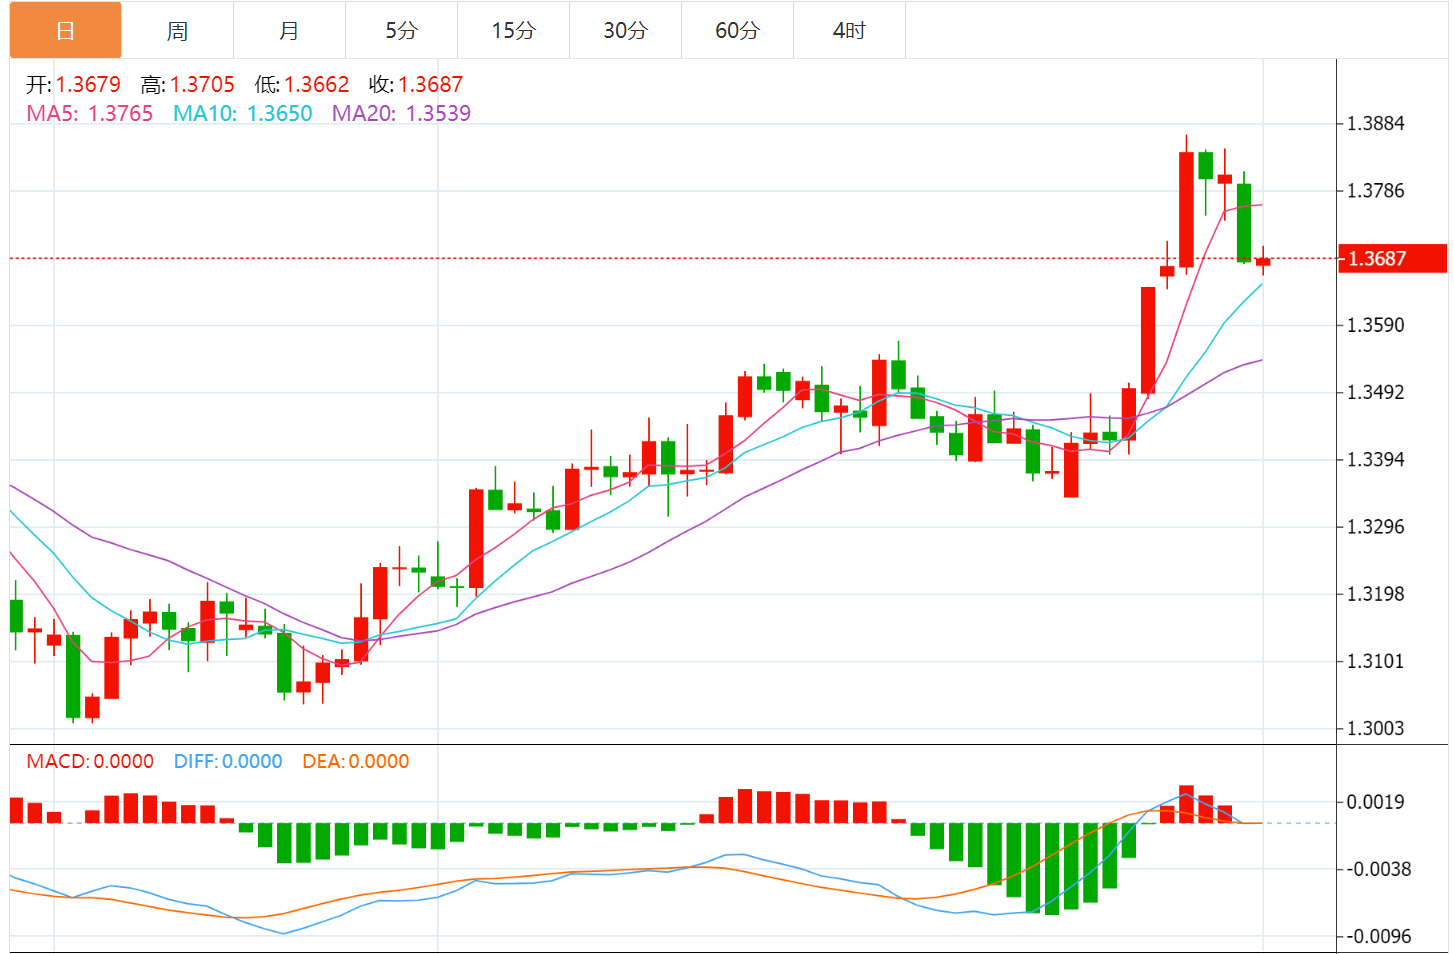
Task: Select the 日 daily chart tab
Action: [65, 31]
